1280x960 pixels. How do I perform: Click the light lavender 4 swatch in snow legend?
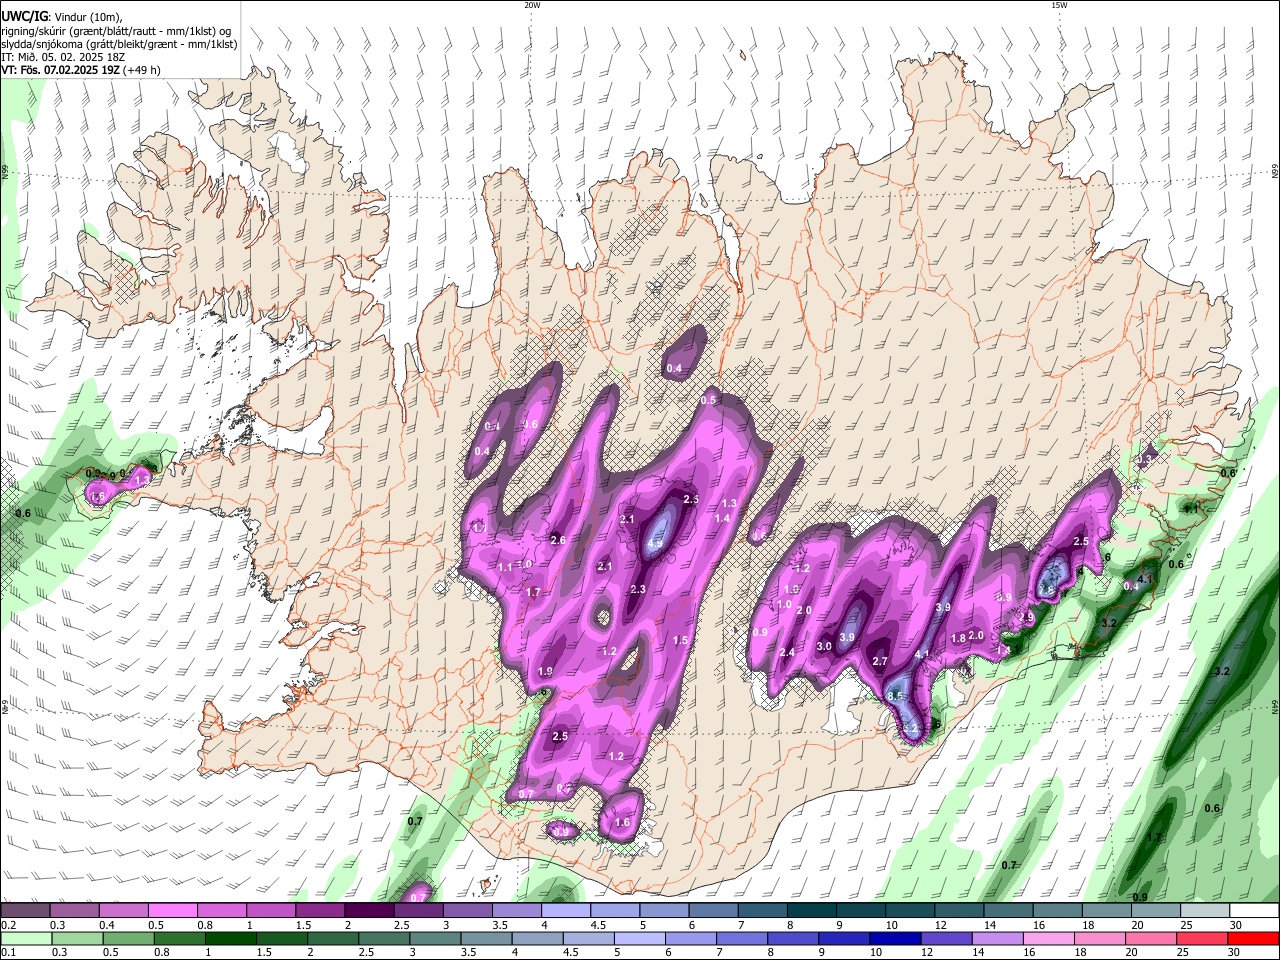click(565, 911)
